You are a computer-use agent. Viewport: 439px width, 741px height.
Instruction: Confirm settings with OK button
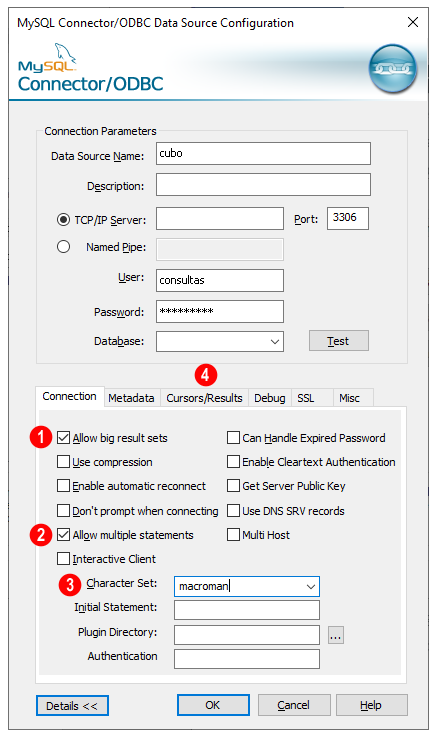coord(213,705)
